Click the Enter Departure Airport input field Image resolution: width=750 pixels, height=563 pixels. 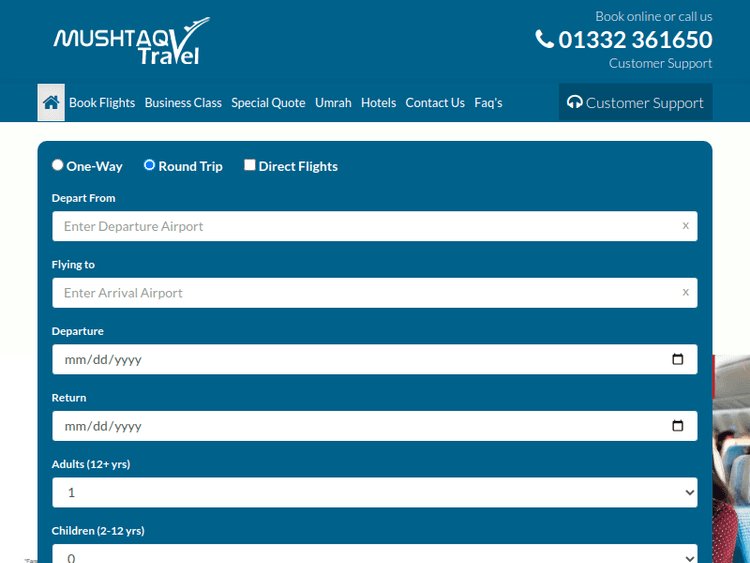coord(360,226)
